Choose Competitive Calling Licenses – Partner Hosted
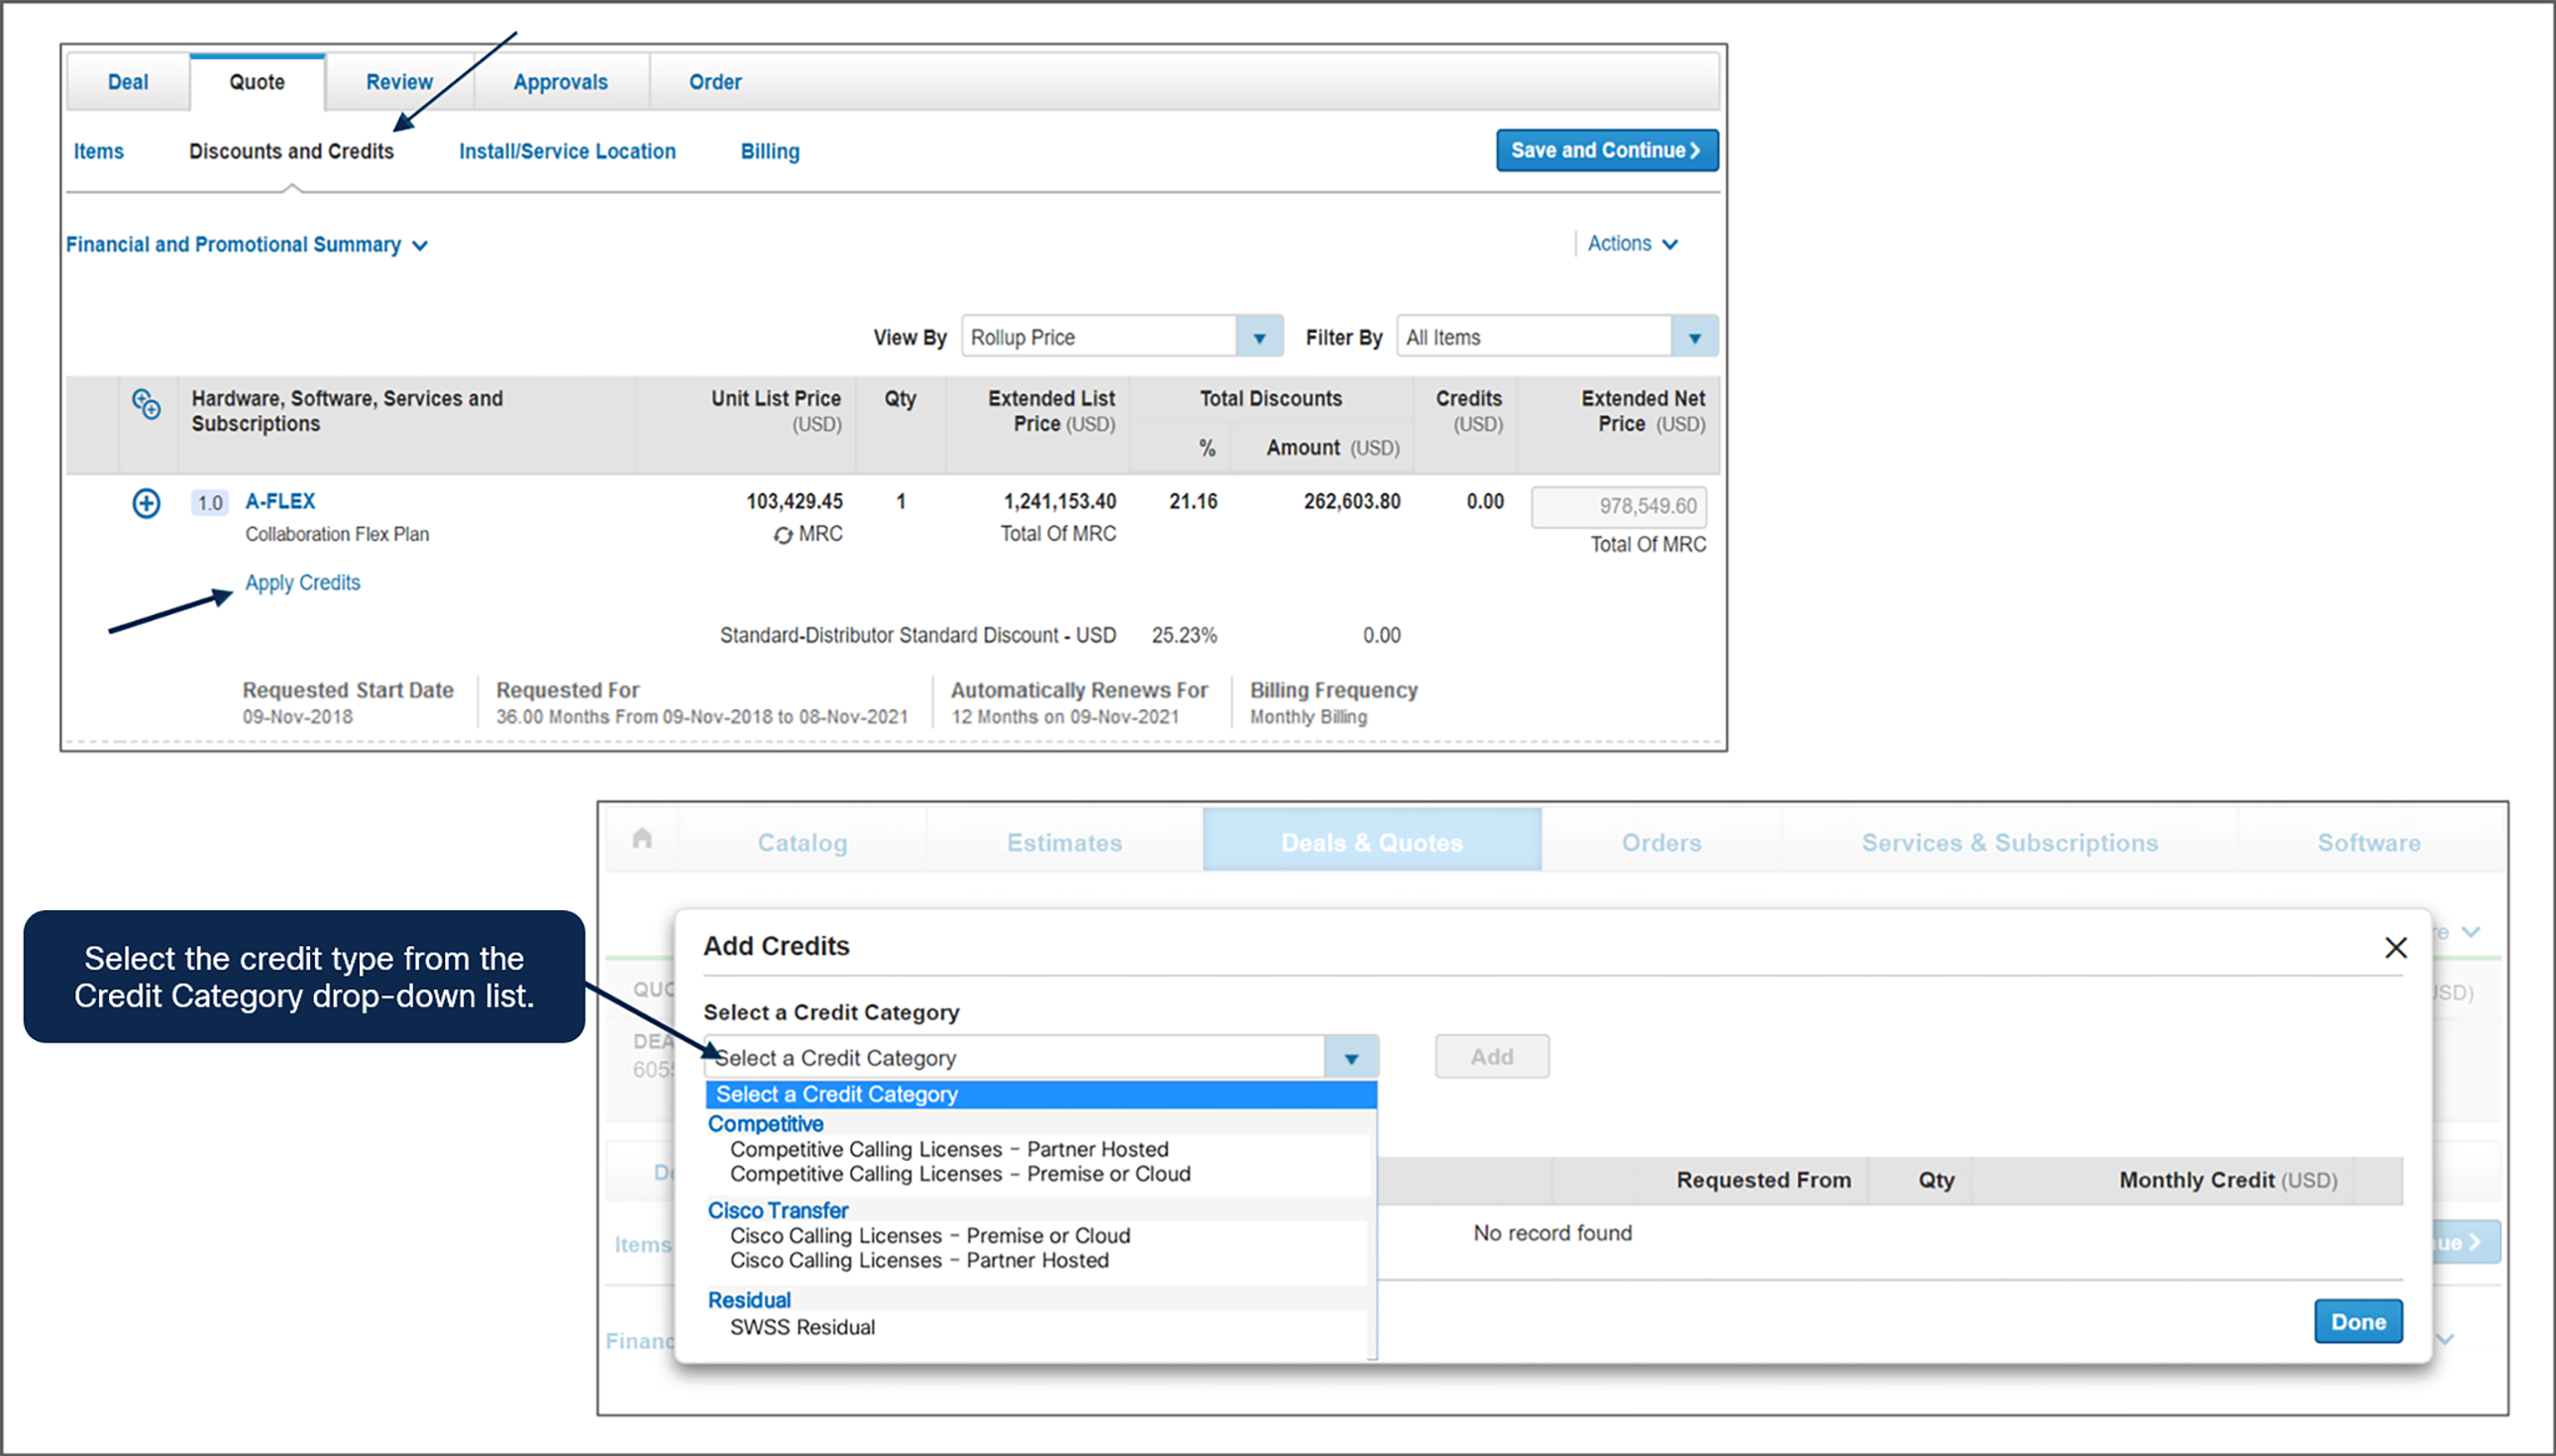Screen dimensions: 2556x1456 point(949,1149)
